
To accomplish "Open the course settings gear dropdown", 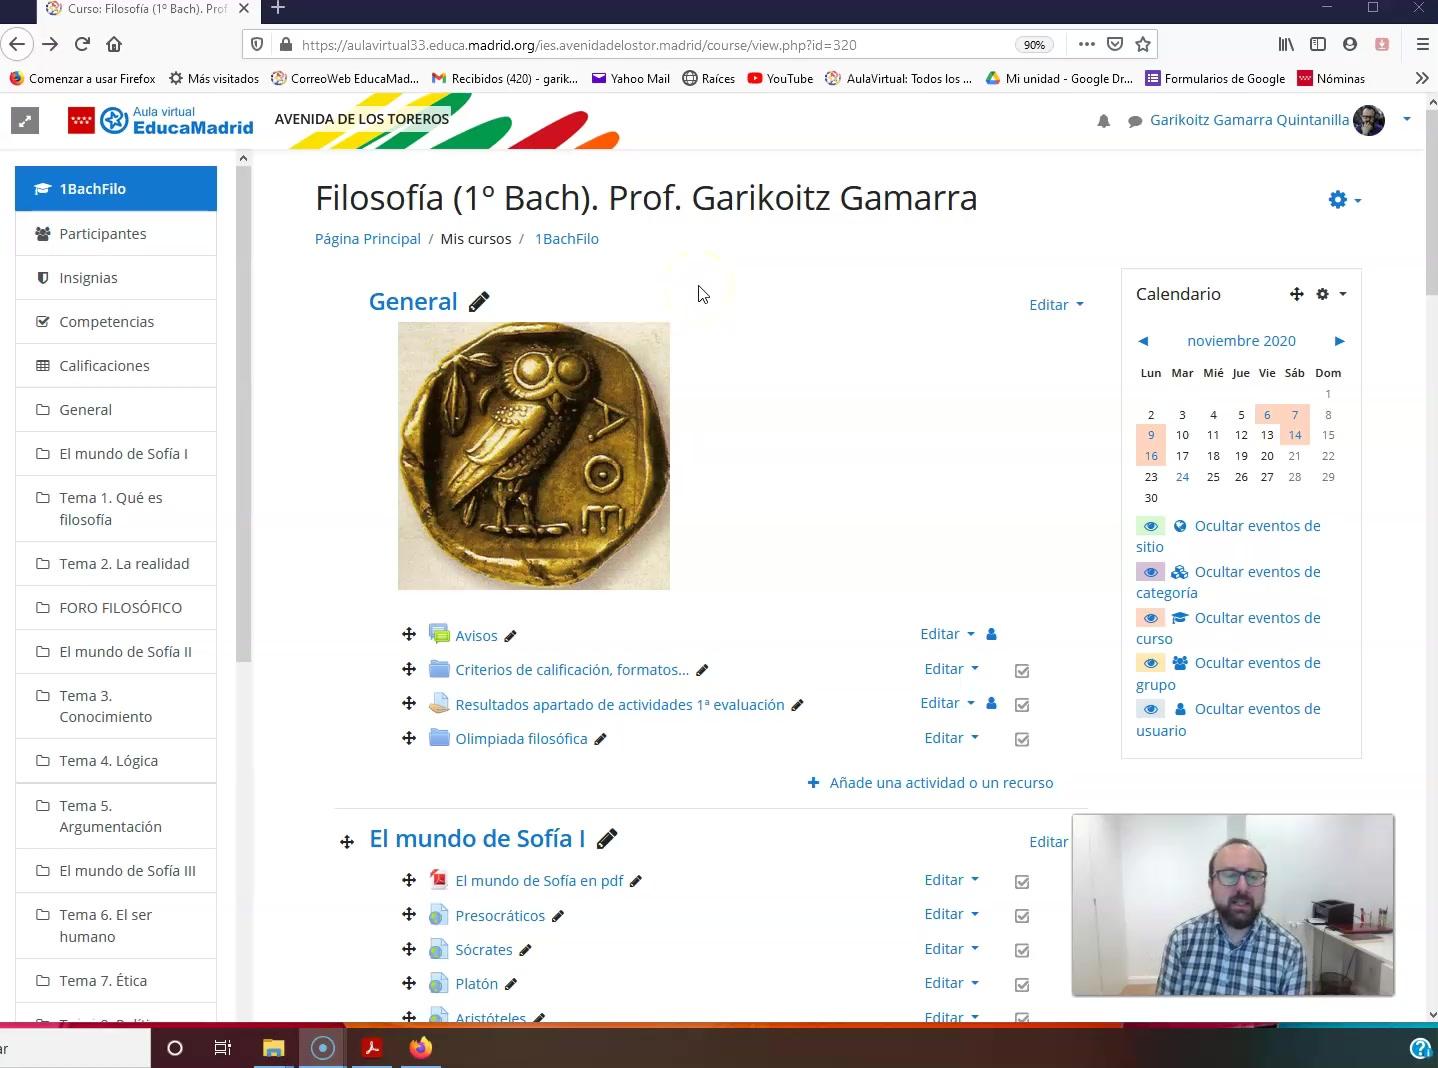I will (1344, 200).
